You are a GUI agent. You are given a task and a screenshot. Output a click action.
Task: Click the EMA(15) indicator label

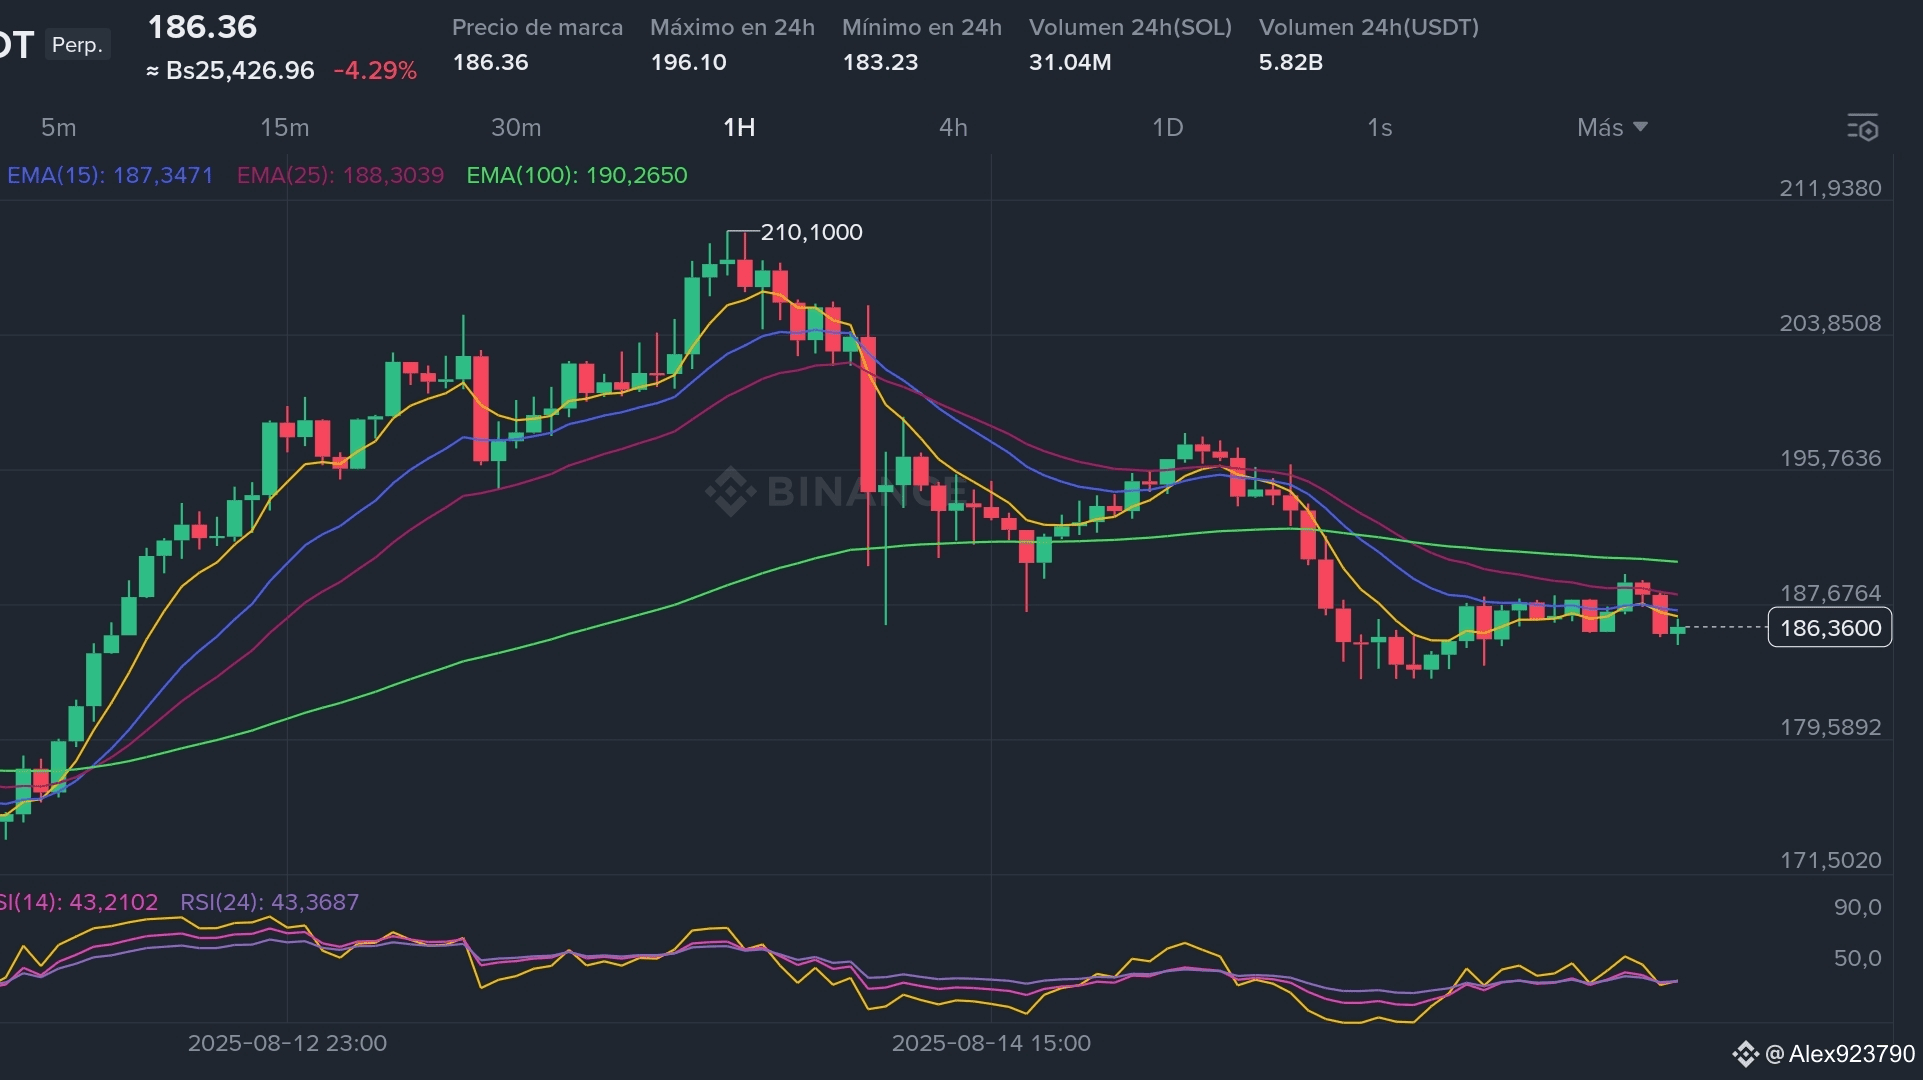click(x=110, y=176)
